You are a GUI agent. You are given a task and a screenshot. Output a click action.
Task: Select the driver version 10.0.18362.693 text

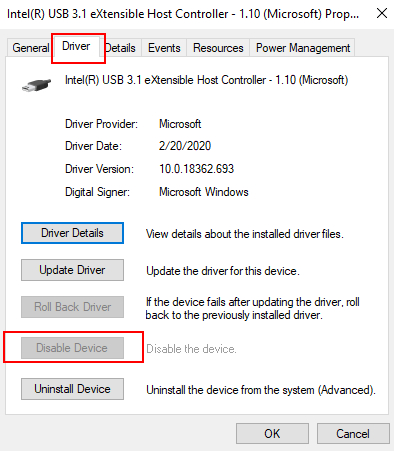click(196, 169)
